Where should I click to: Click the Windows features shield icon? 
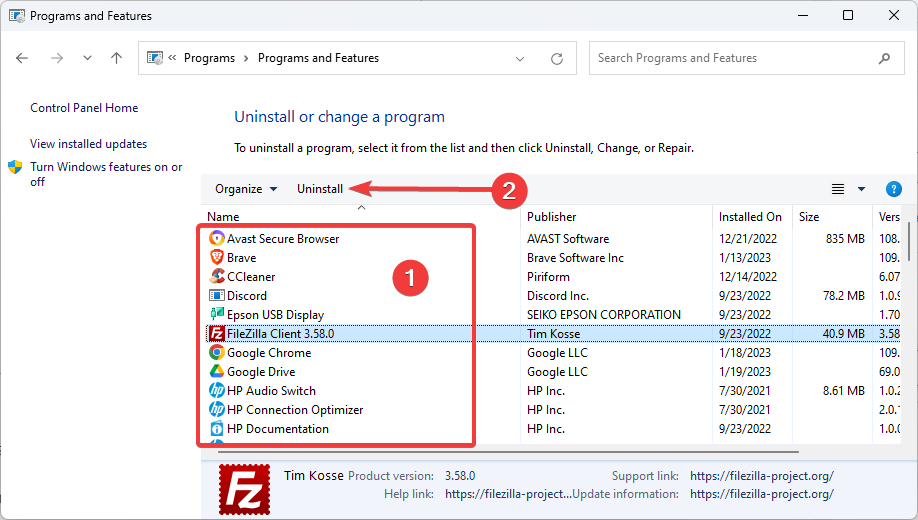tap(15, 167)
